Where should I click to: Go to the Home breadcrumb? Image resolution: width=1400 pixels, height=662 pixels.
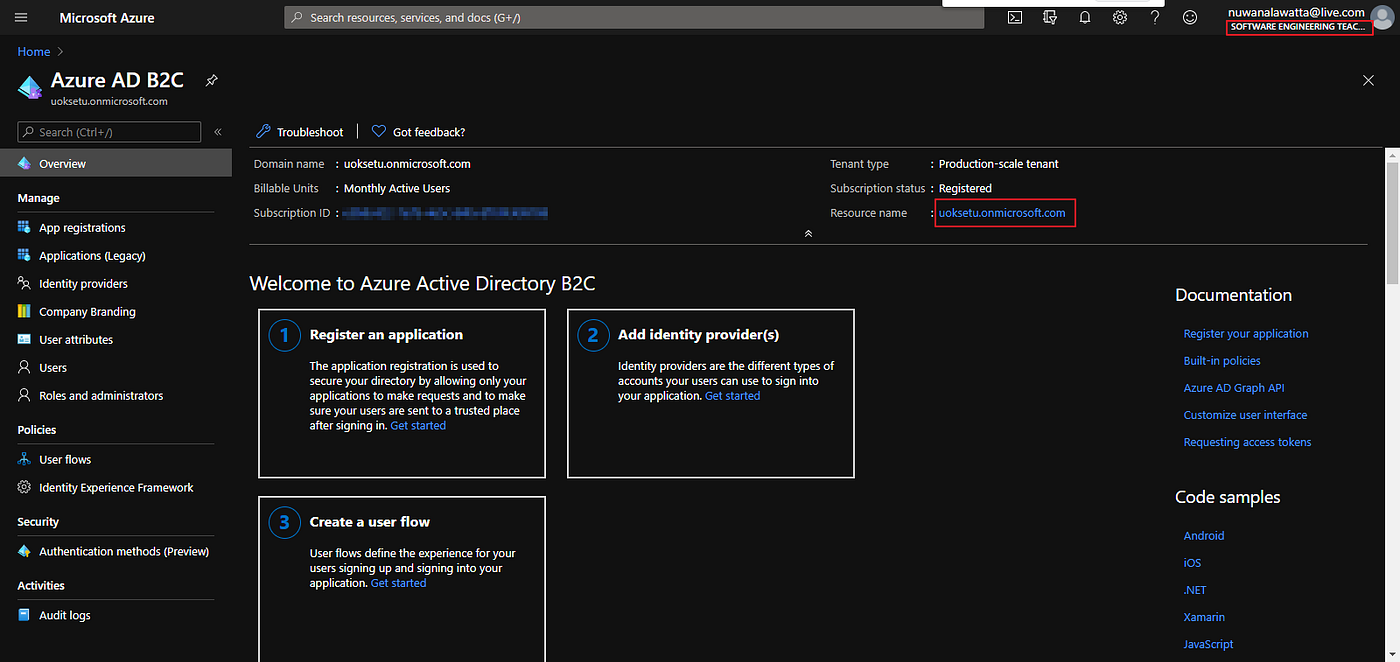(34, 51)
